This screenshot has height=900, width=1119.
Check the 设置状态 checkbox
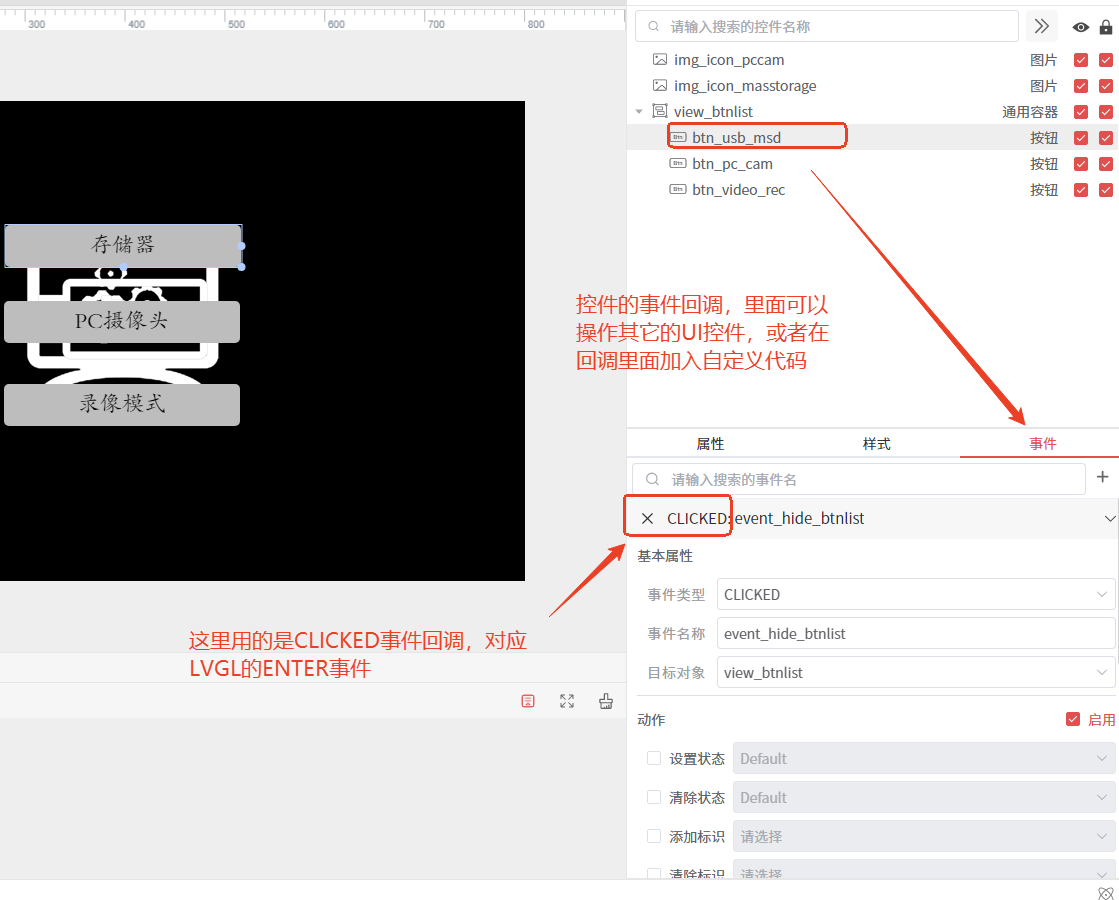(x=654, y=758)
